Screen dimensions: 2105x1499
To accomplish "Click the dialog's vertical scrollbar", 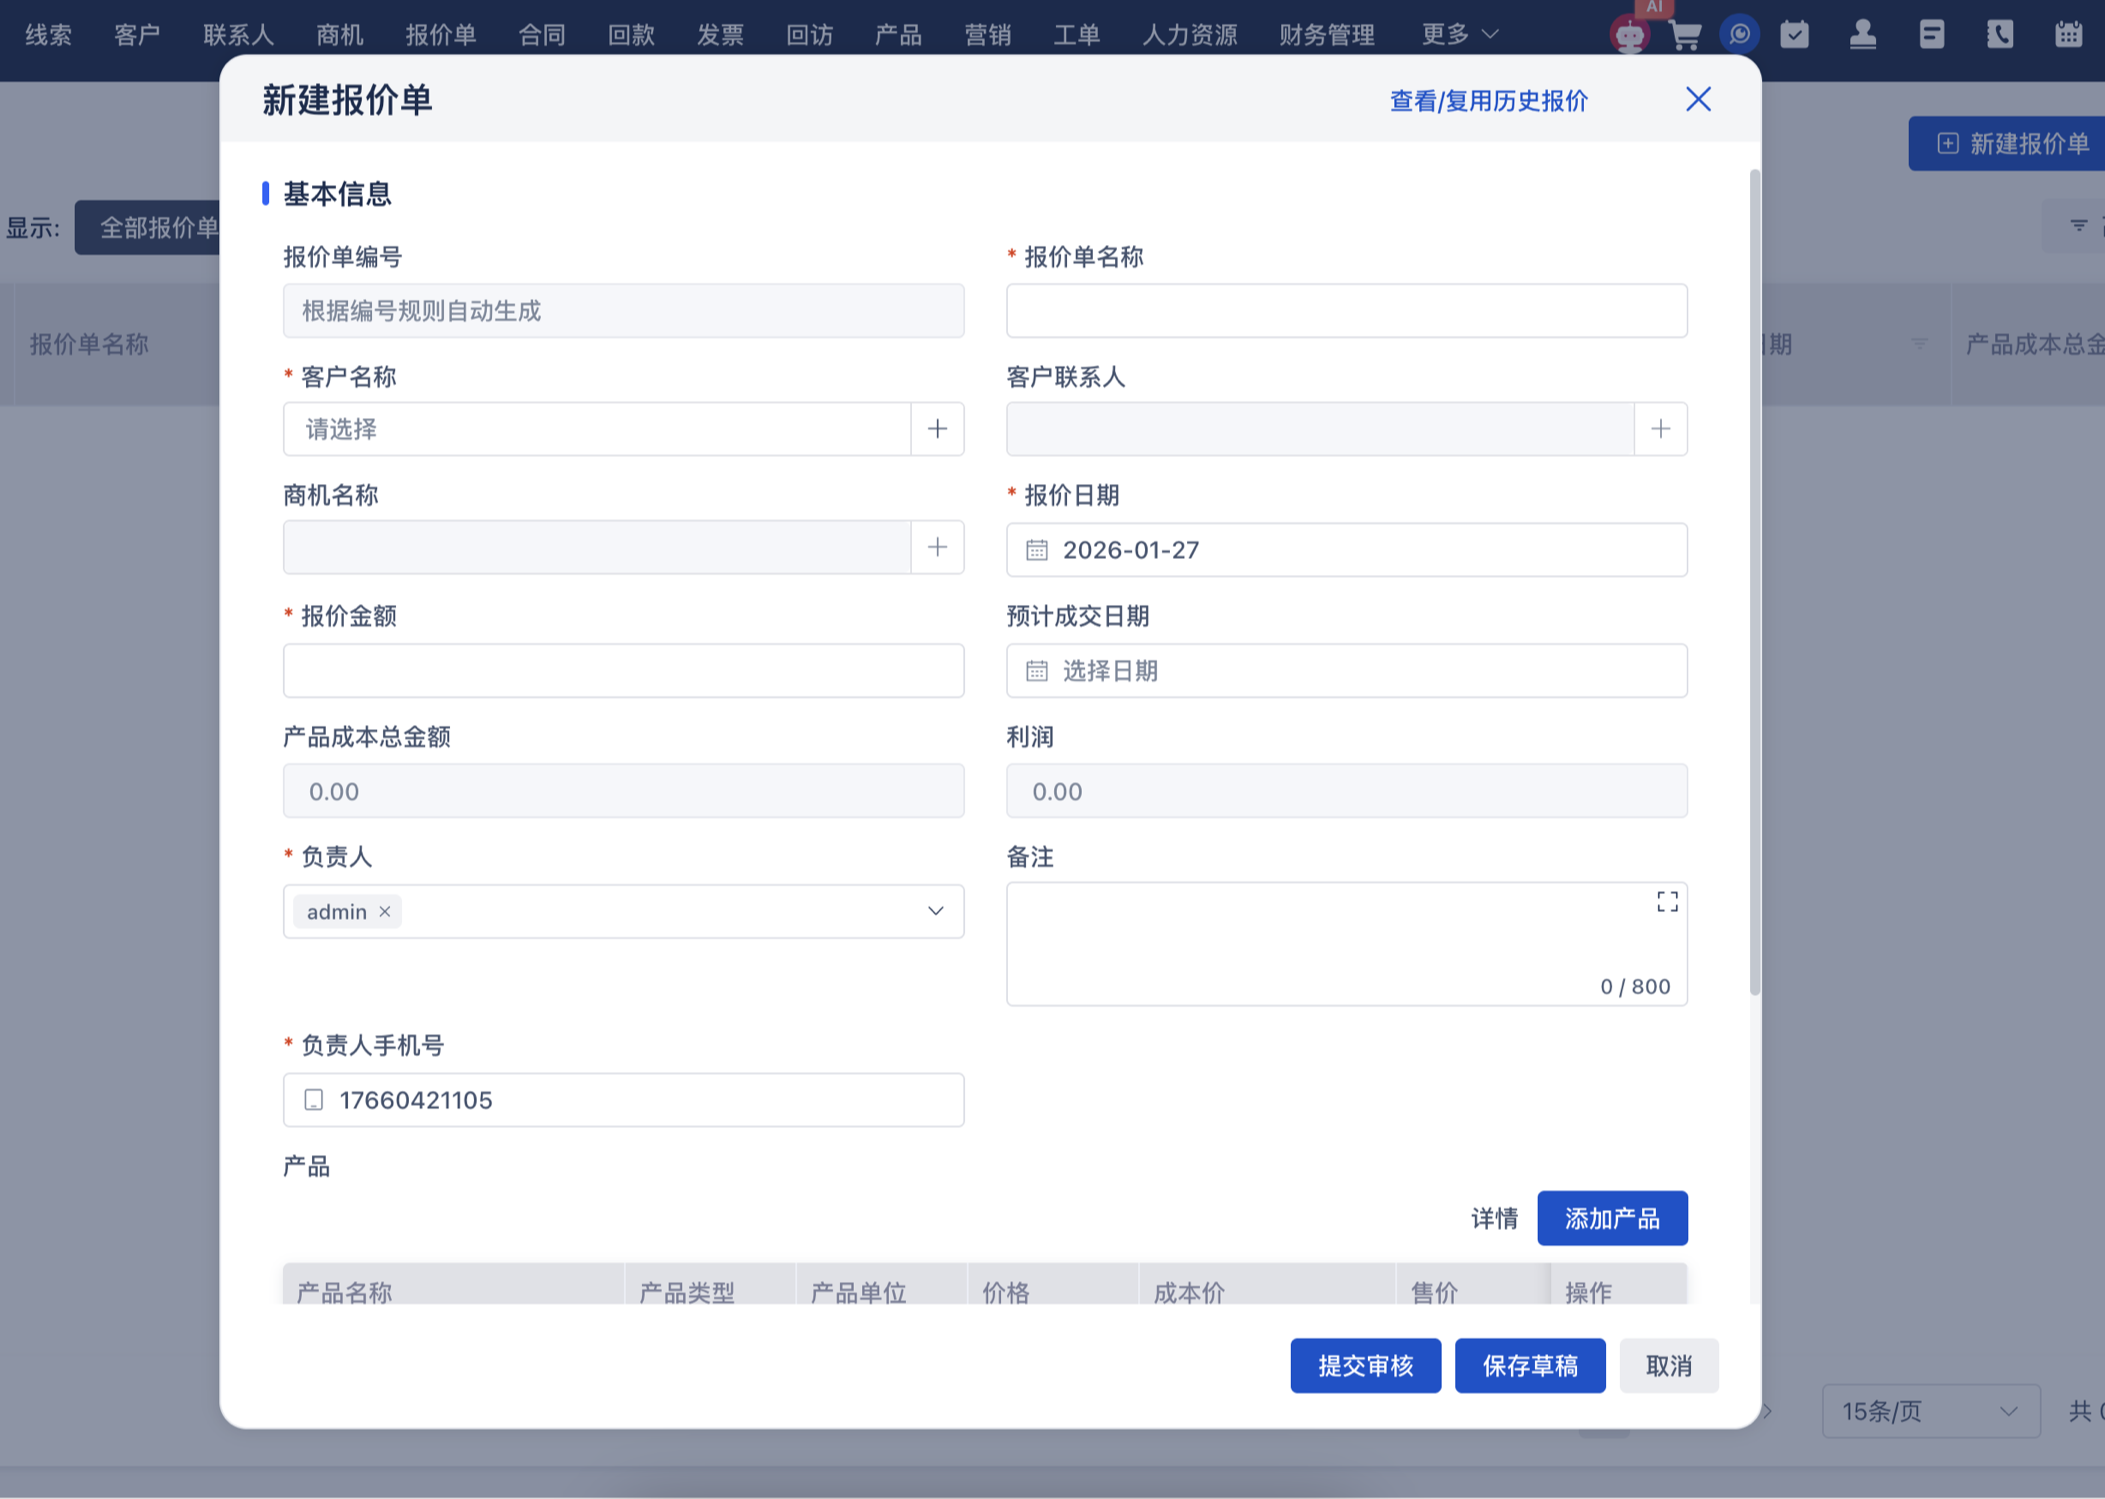I will 1754,582.
